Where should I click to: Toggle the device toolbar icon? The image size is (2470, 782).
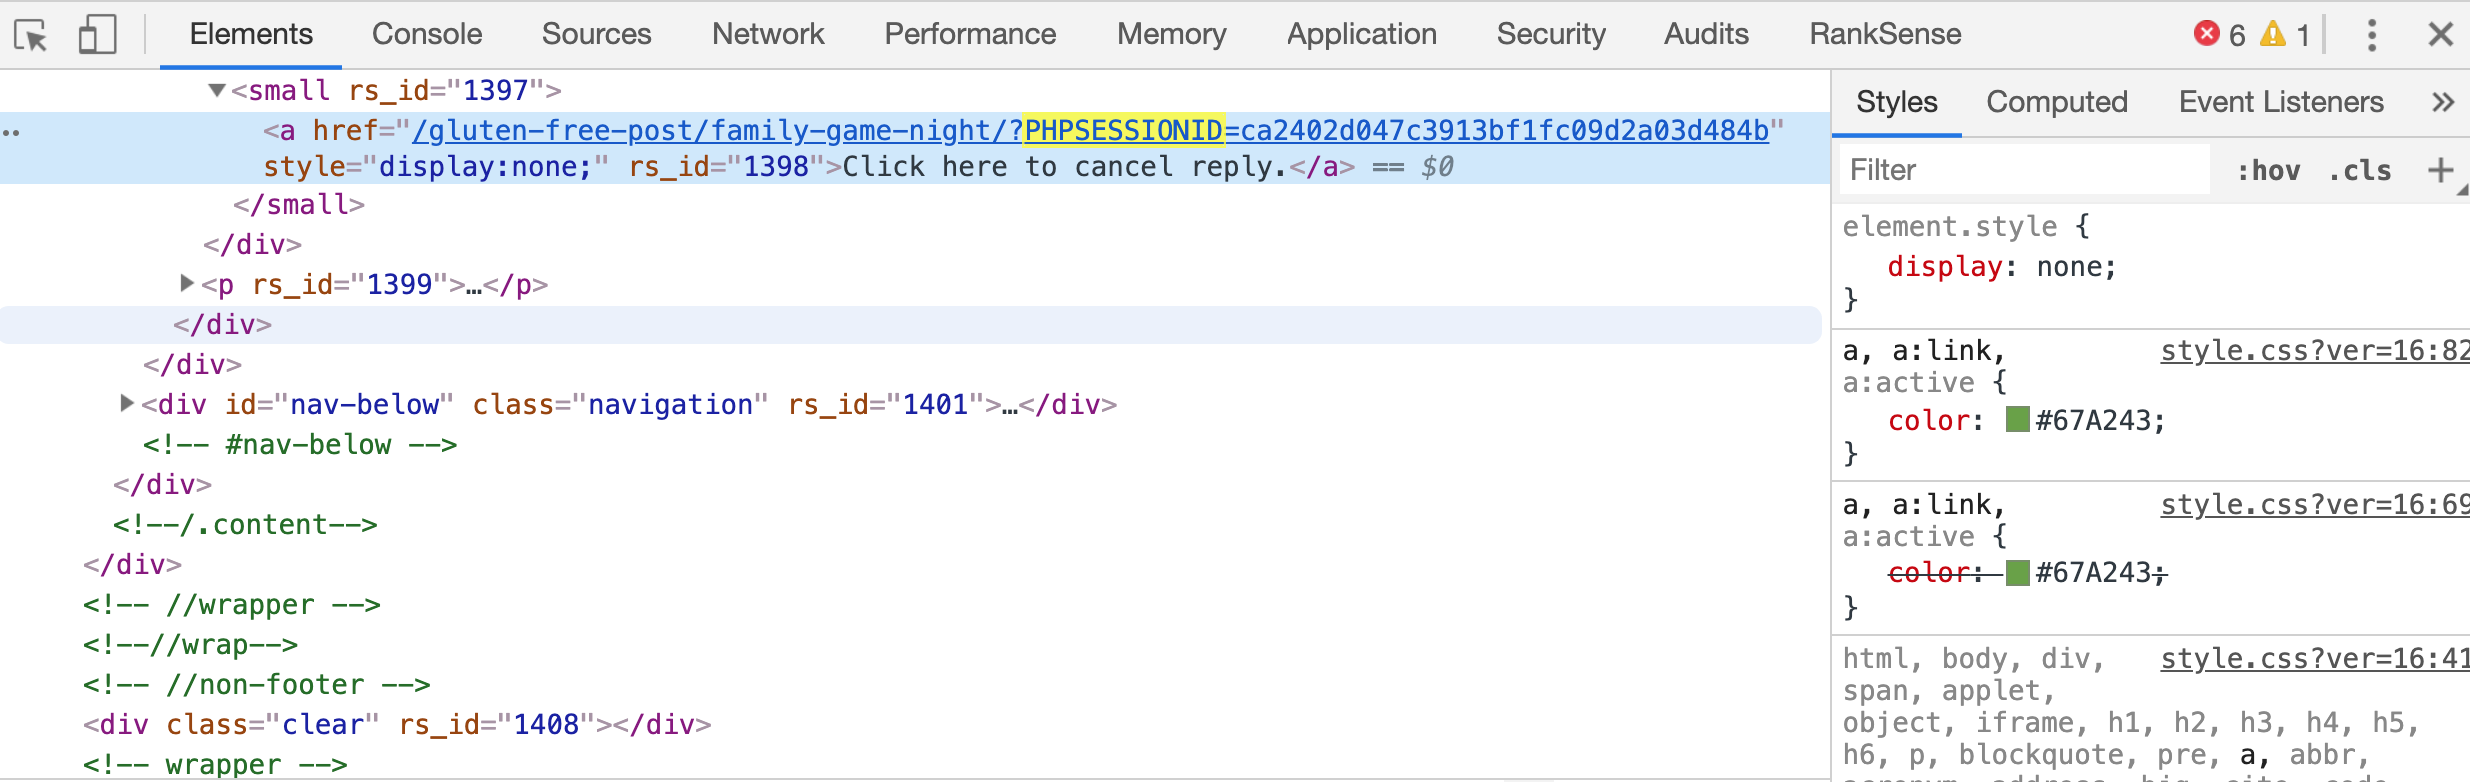coord(97,35)
